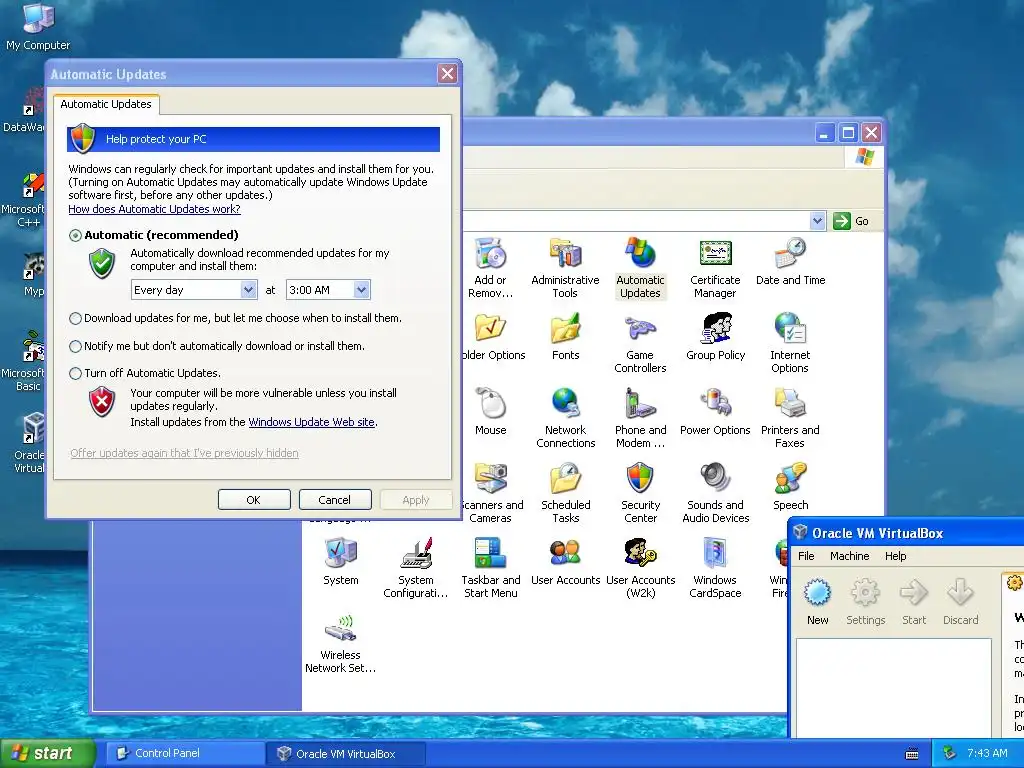Open Scheduled Tasks folder

click(x=566, y=493)
